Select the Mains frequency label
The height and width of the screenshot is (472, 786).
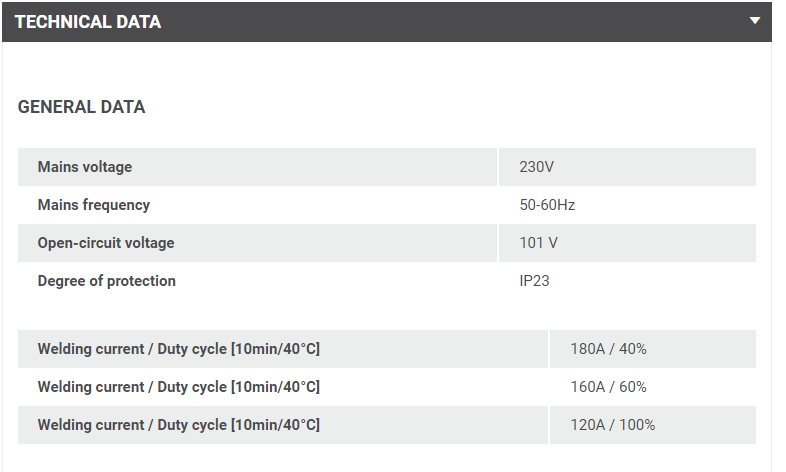click(x=94, y=205)
